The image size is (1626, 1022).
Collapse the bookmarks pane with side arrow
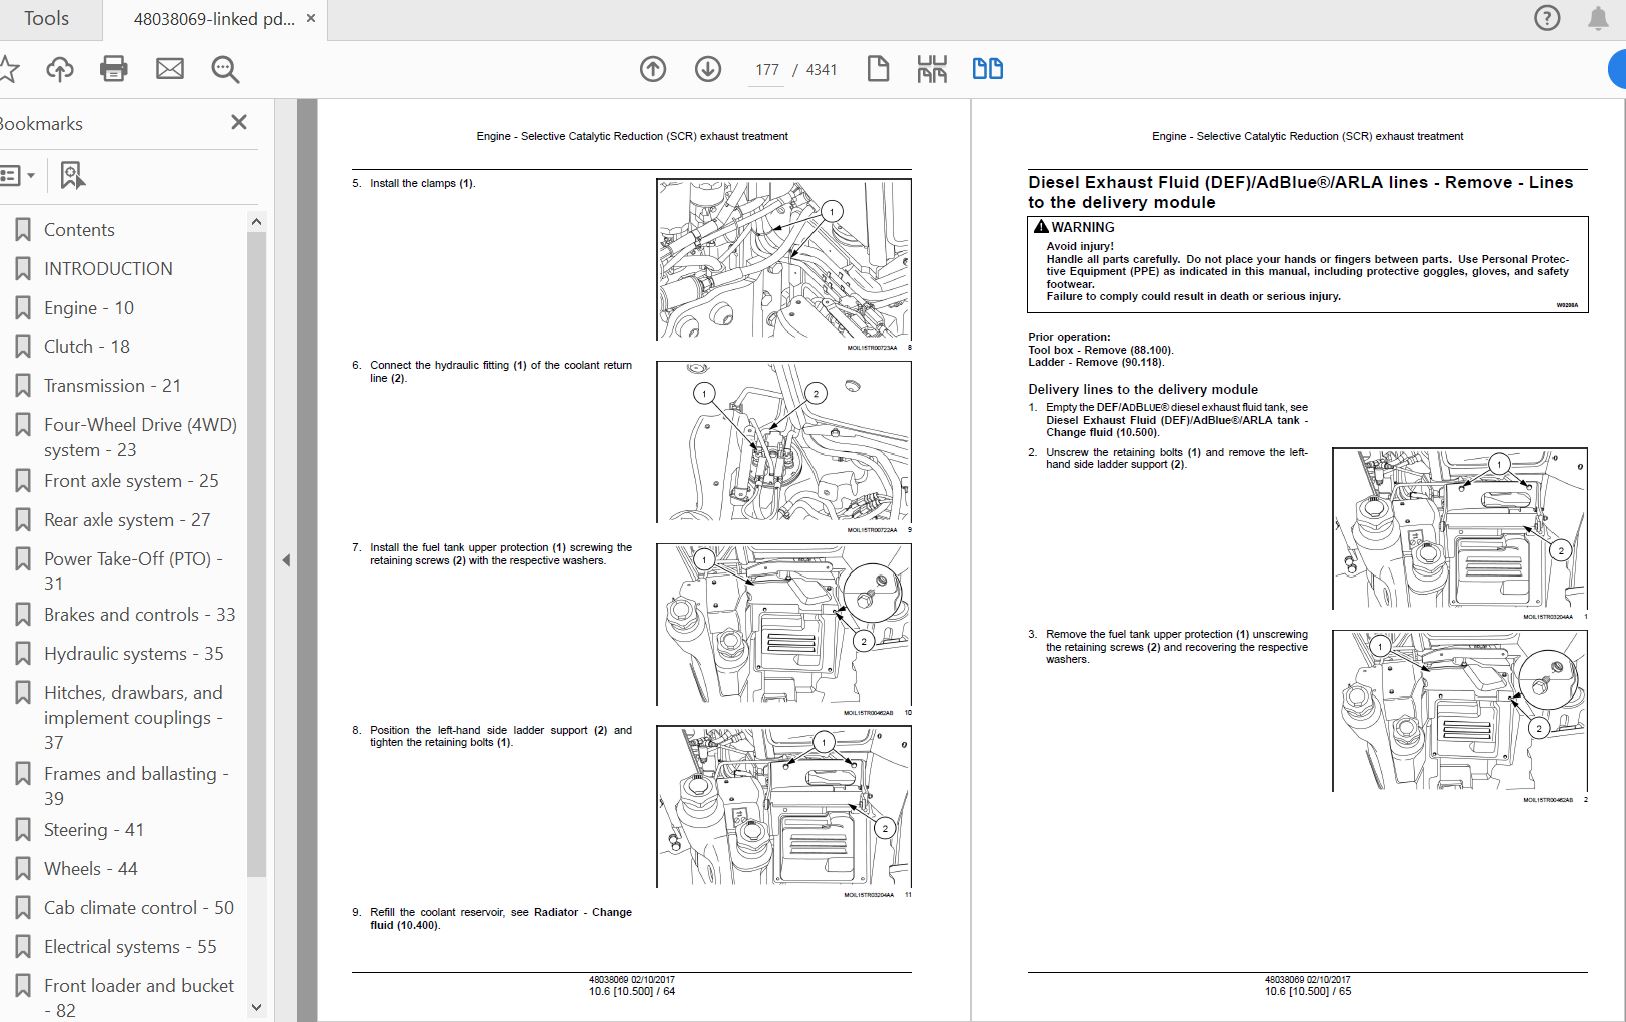(x=286, y=560)
